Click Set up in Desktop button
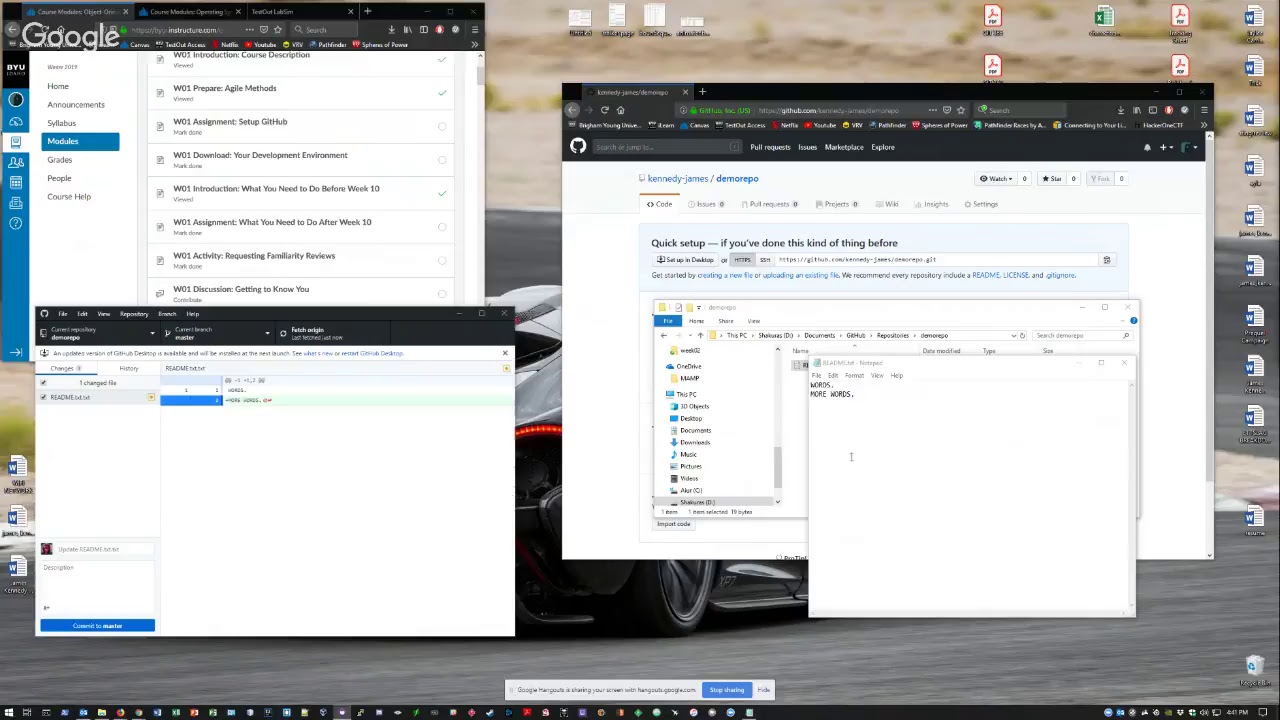1280x720 pixels. (685, 260)
